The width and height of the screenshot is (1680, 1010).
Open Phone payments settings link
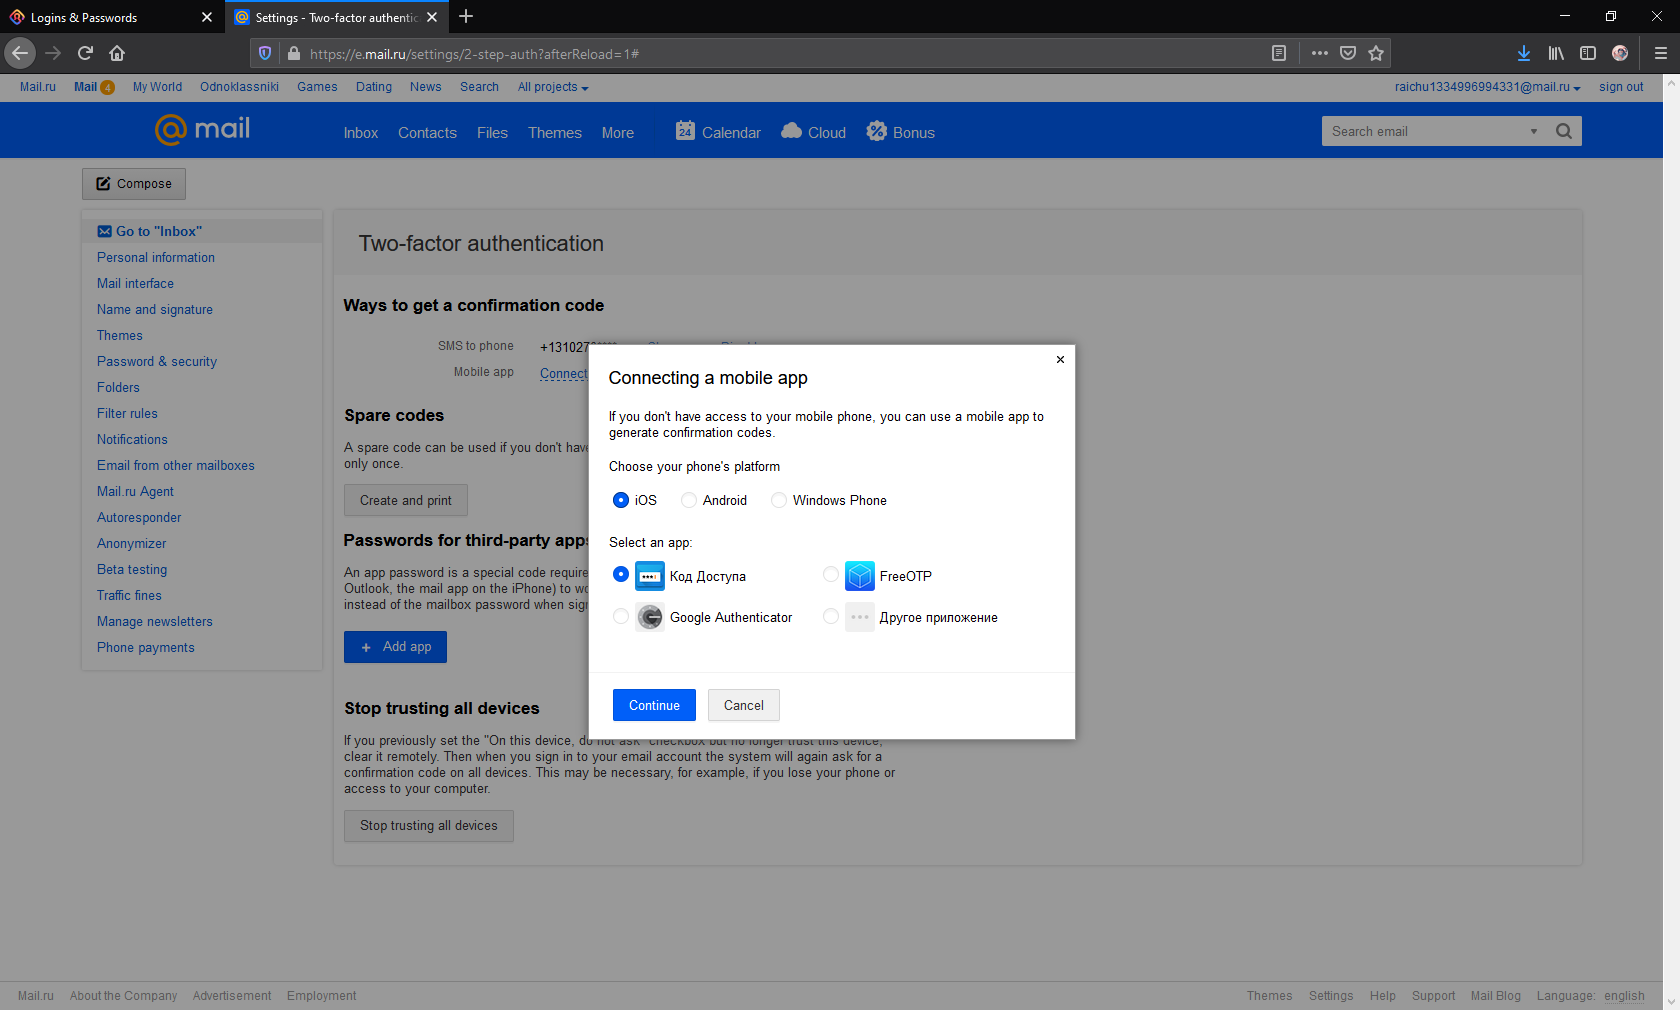tap(146, 647)
